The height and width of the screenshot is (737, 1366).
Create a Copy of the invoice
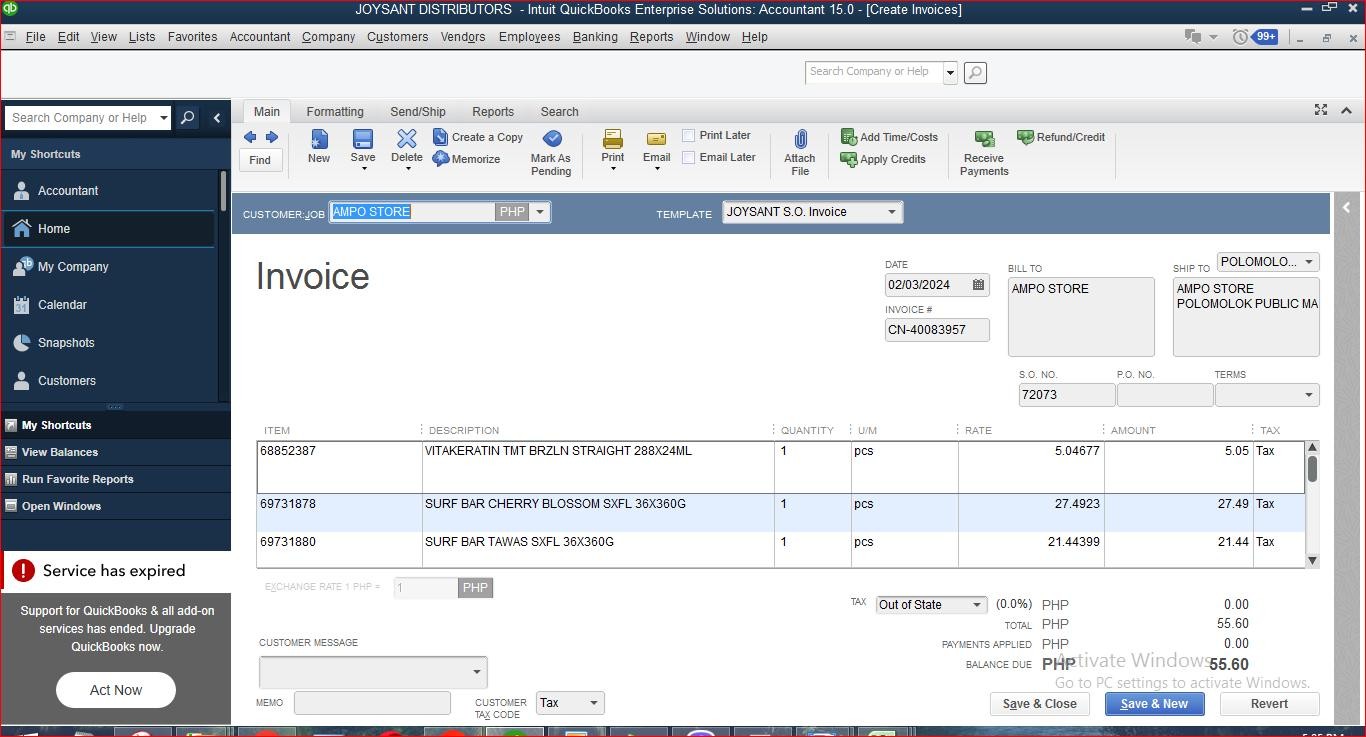(x=478, y=137)
